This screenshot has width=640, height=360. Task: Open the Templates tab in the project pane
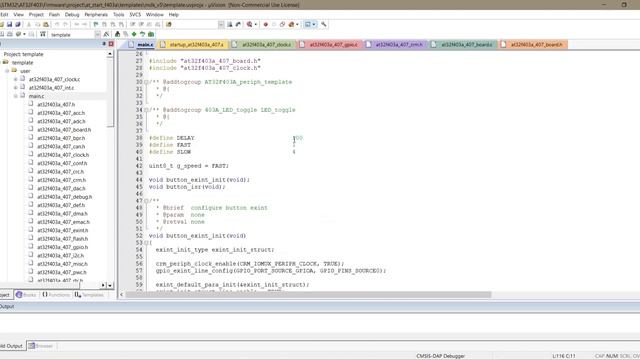[89, 295]
